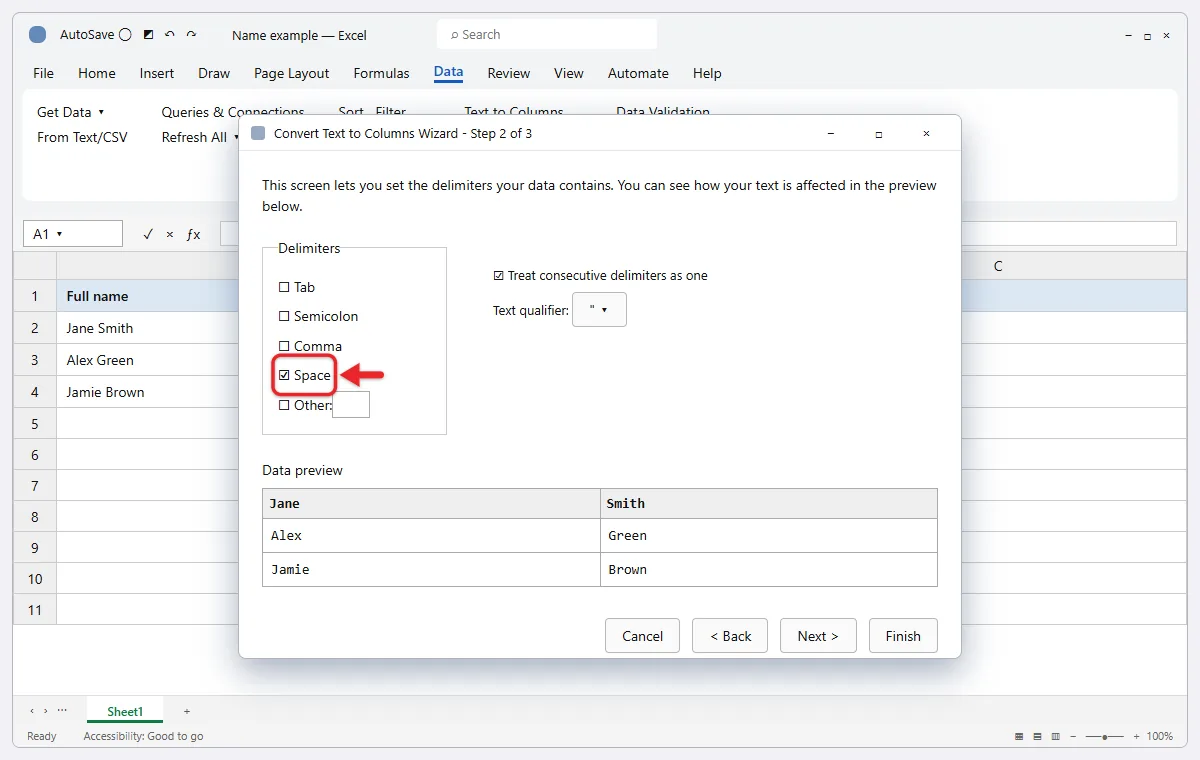Close the Text to Columns wizard dialog
1200x760 pixels.
click(926, 133)
